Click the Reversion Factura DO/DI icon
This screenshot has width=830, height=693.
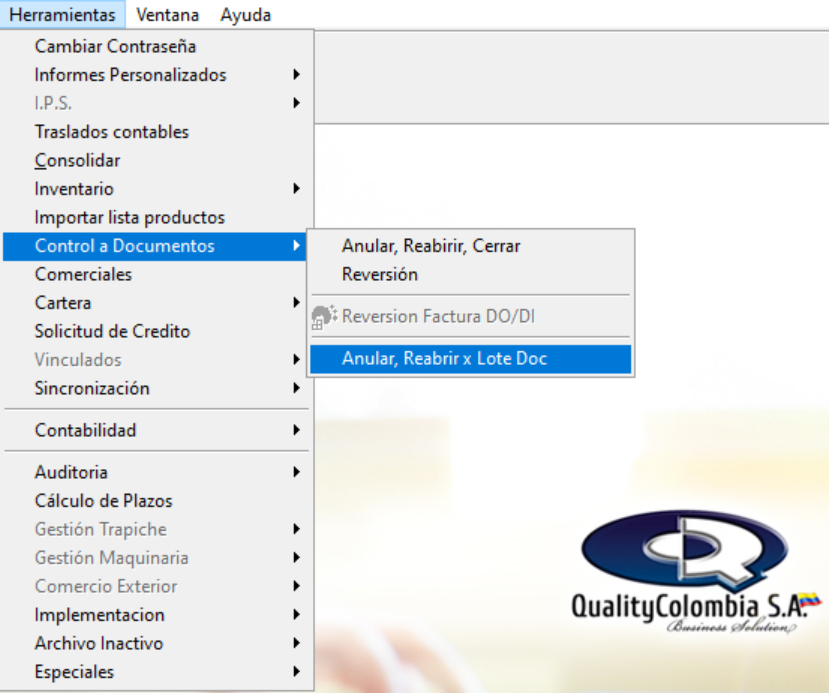(324, 317)
